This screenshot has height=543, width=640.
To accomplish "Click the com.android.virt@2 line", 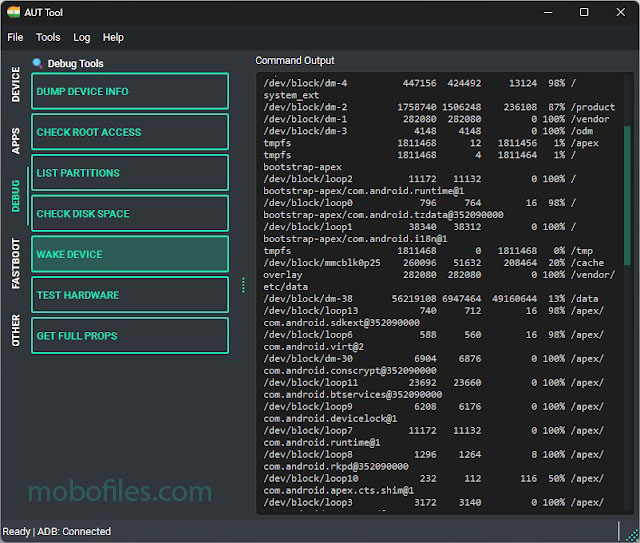I will 313,347.
